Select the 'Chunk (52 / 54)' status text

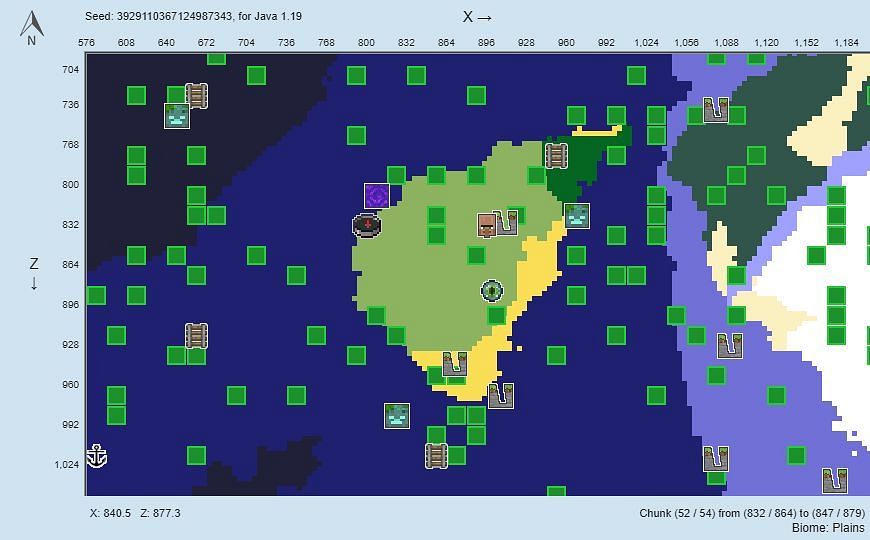point(752,513)
